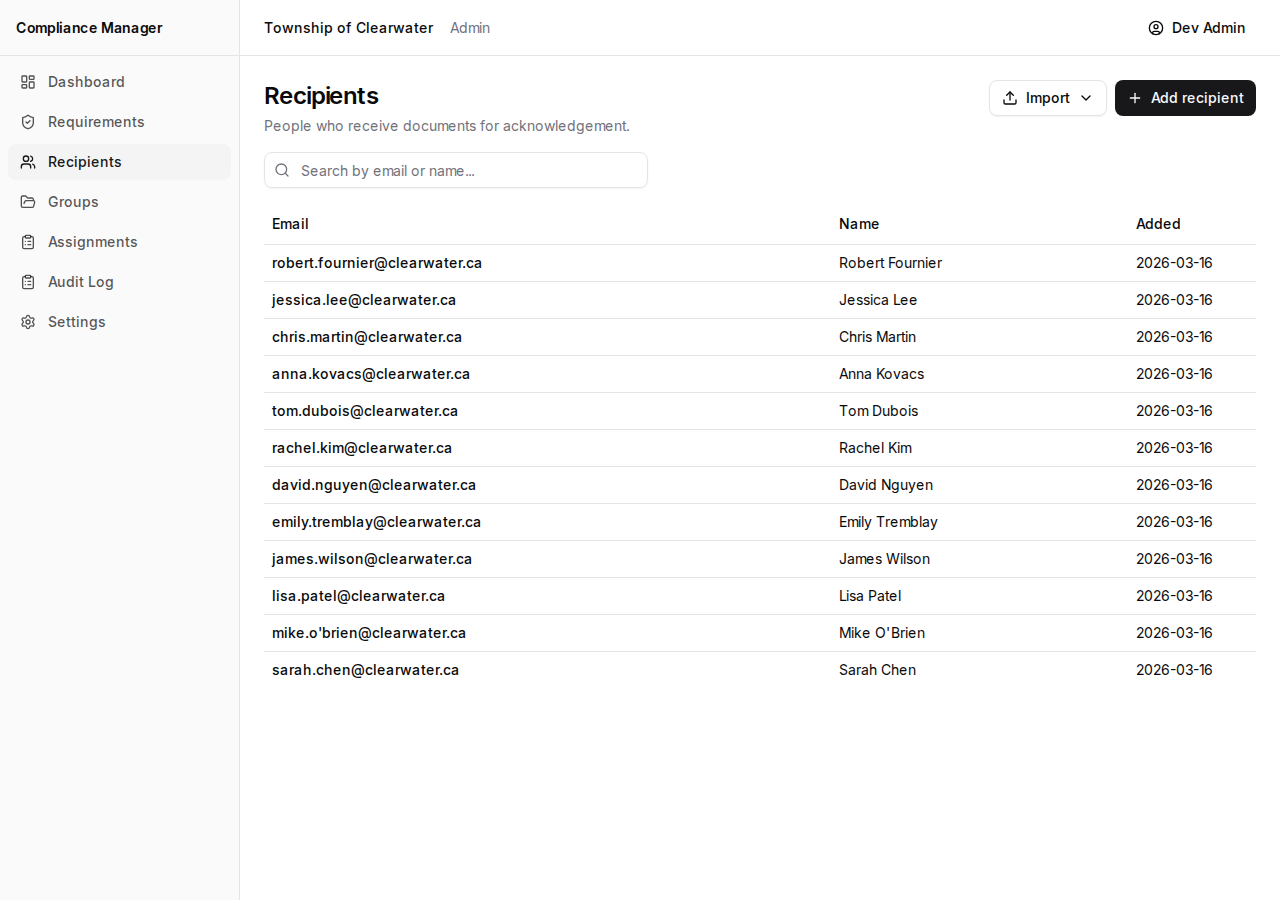Screen dimensions: 1280x900
Task: Click the Added column header
Action: click(x=1158, y=224)
